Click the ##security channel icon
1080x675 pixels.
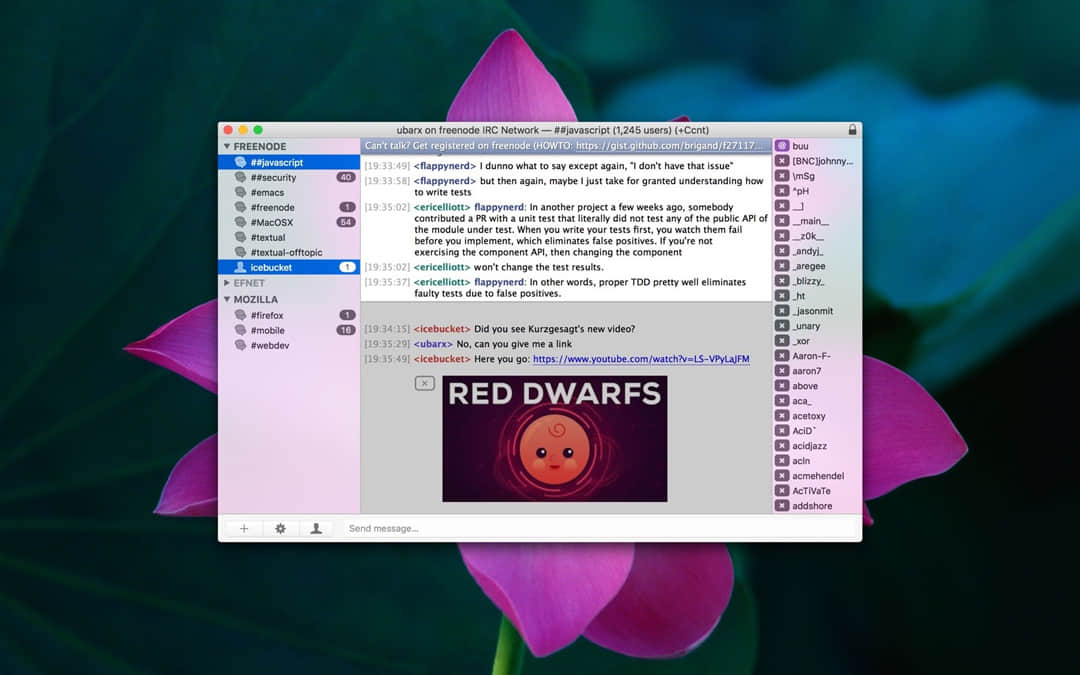click(x=240, y=177)
